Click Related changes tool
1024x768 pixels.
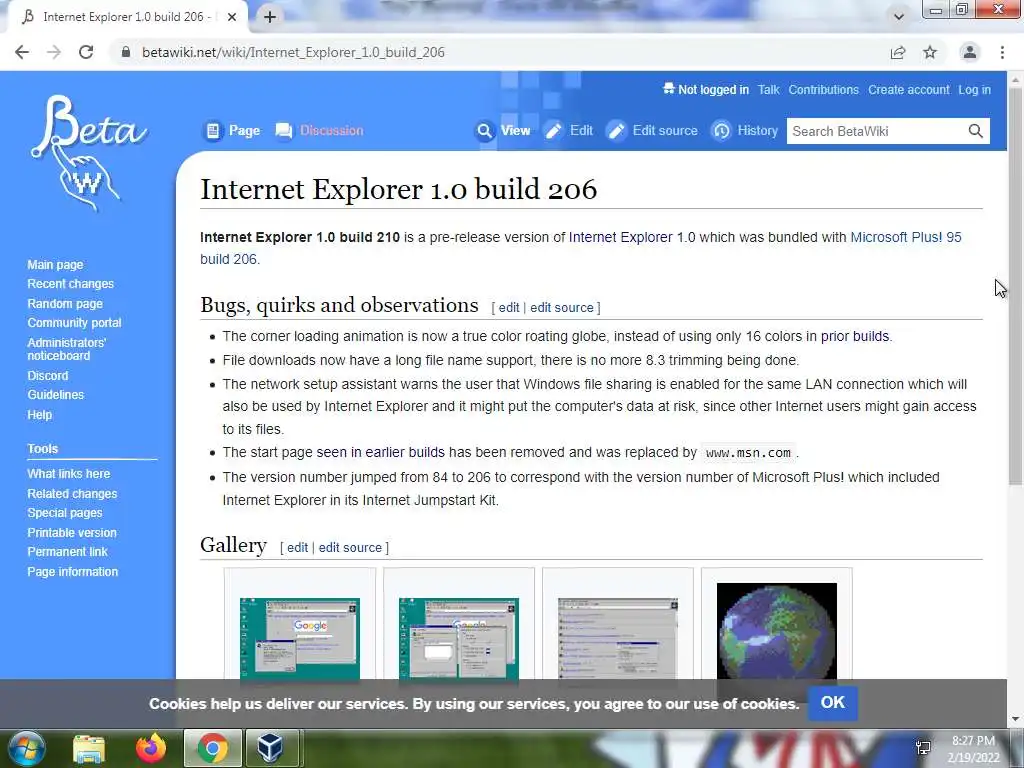72,494
